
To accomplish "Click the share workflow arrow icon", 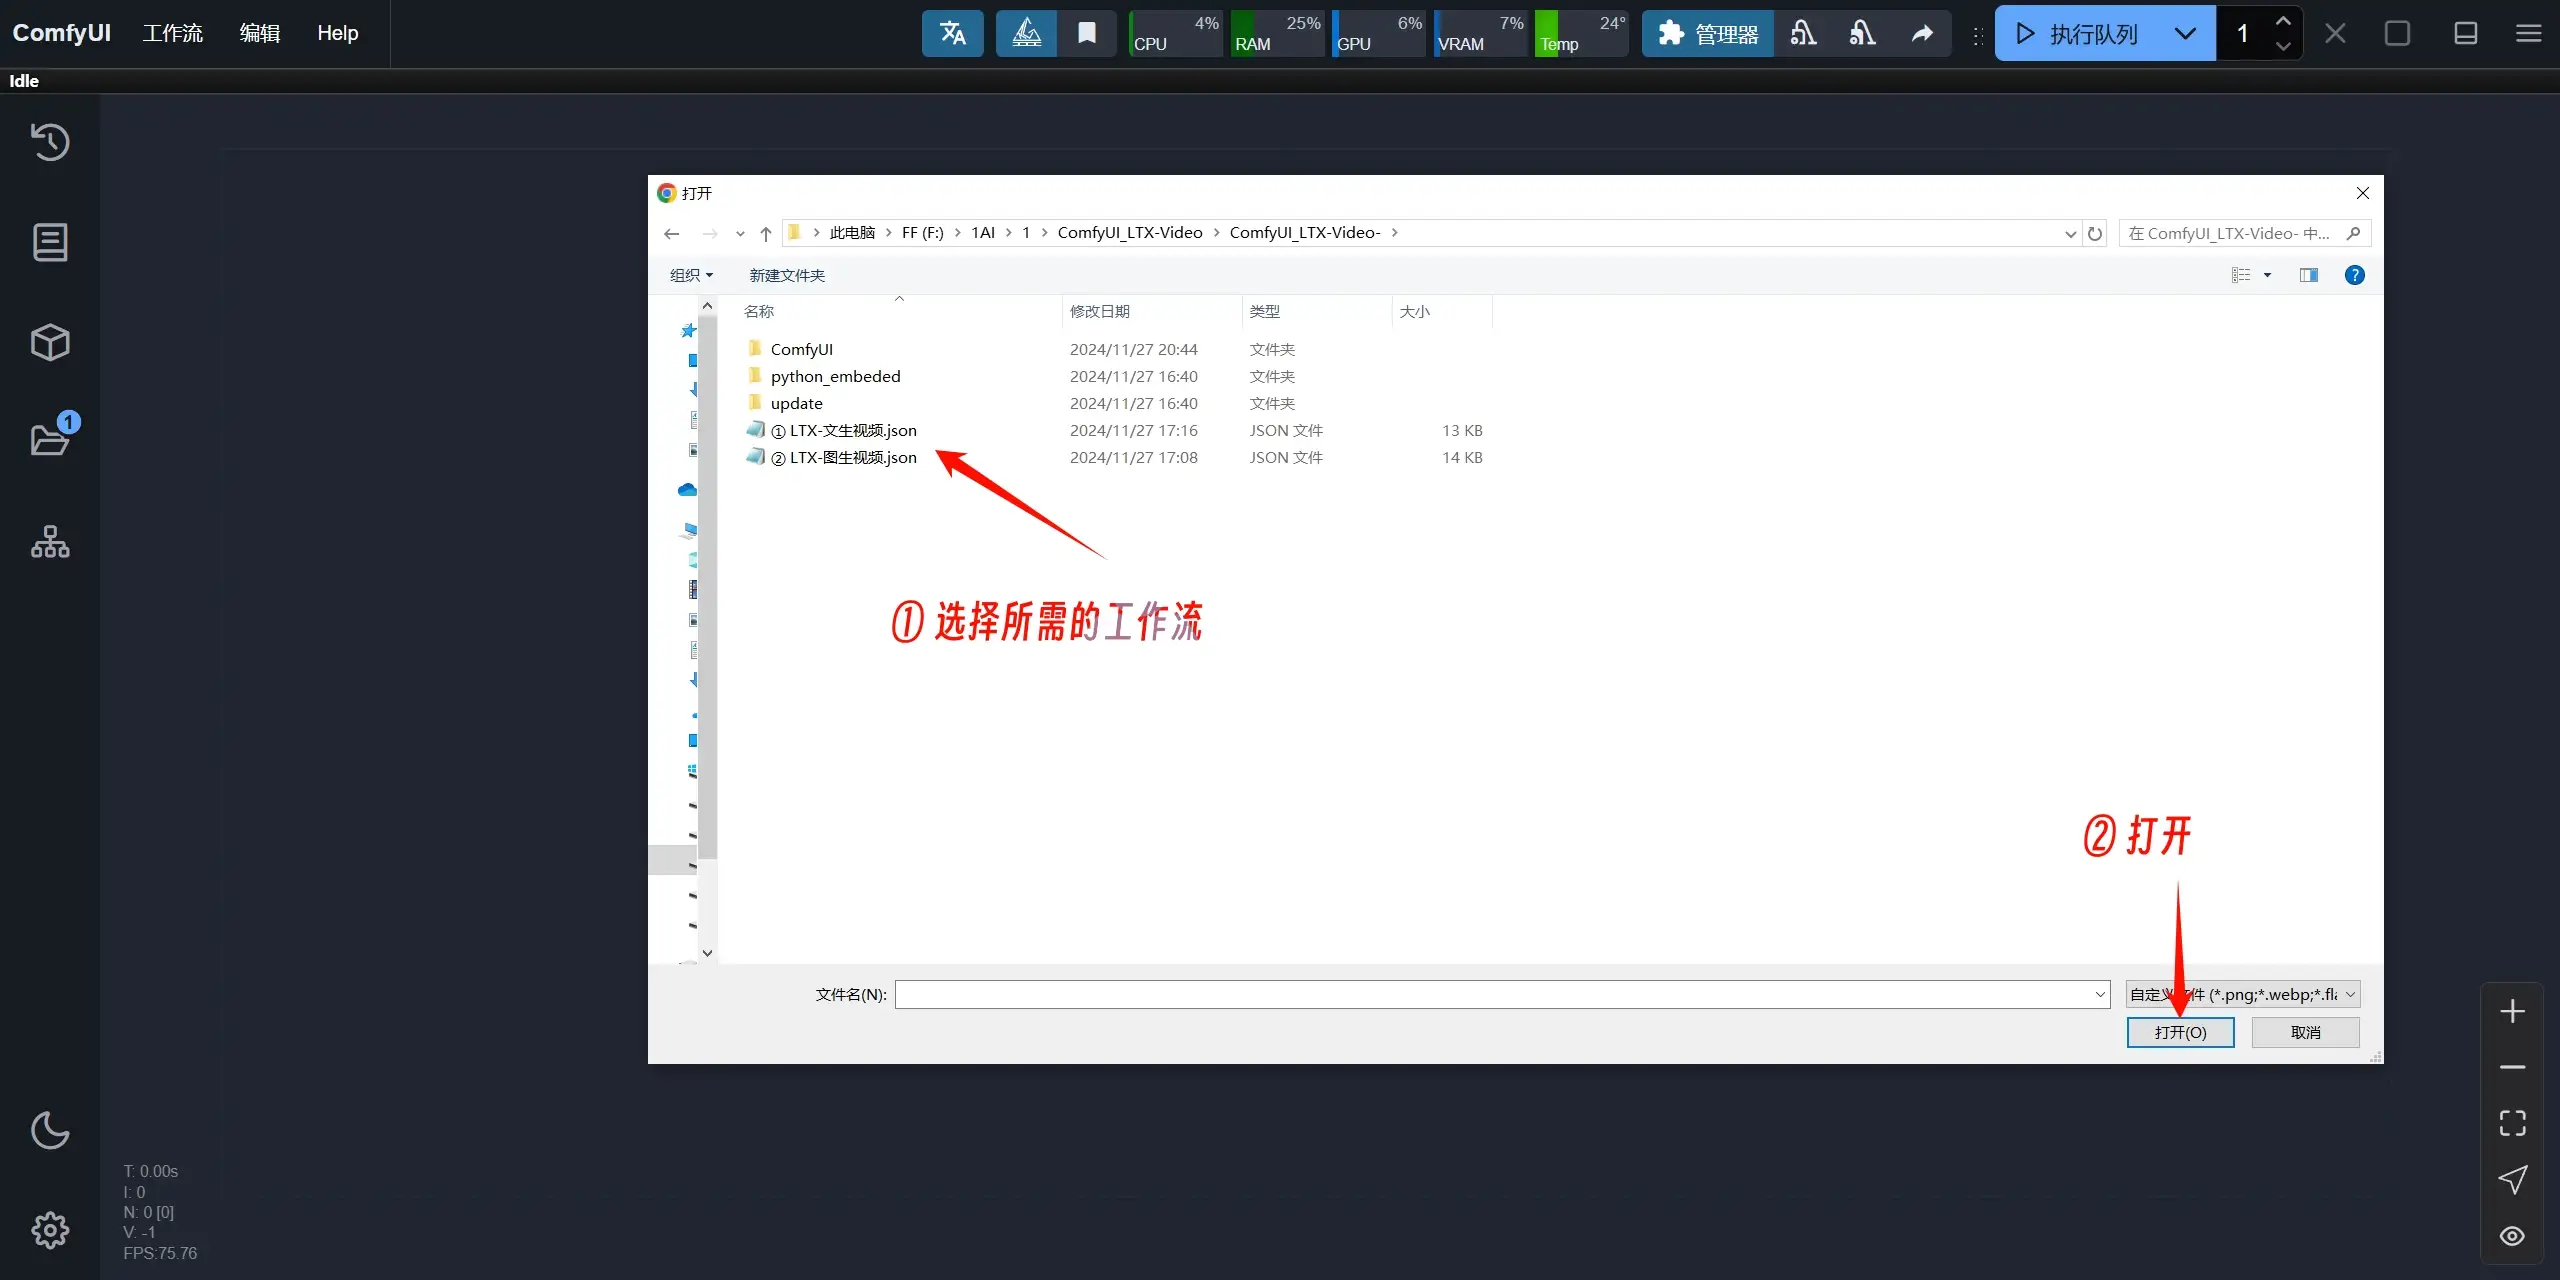I will [x=1921, y=33].
